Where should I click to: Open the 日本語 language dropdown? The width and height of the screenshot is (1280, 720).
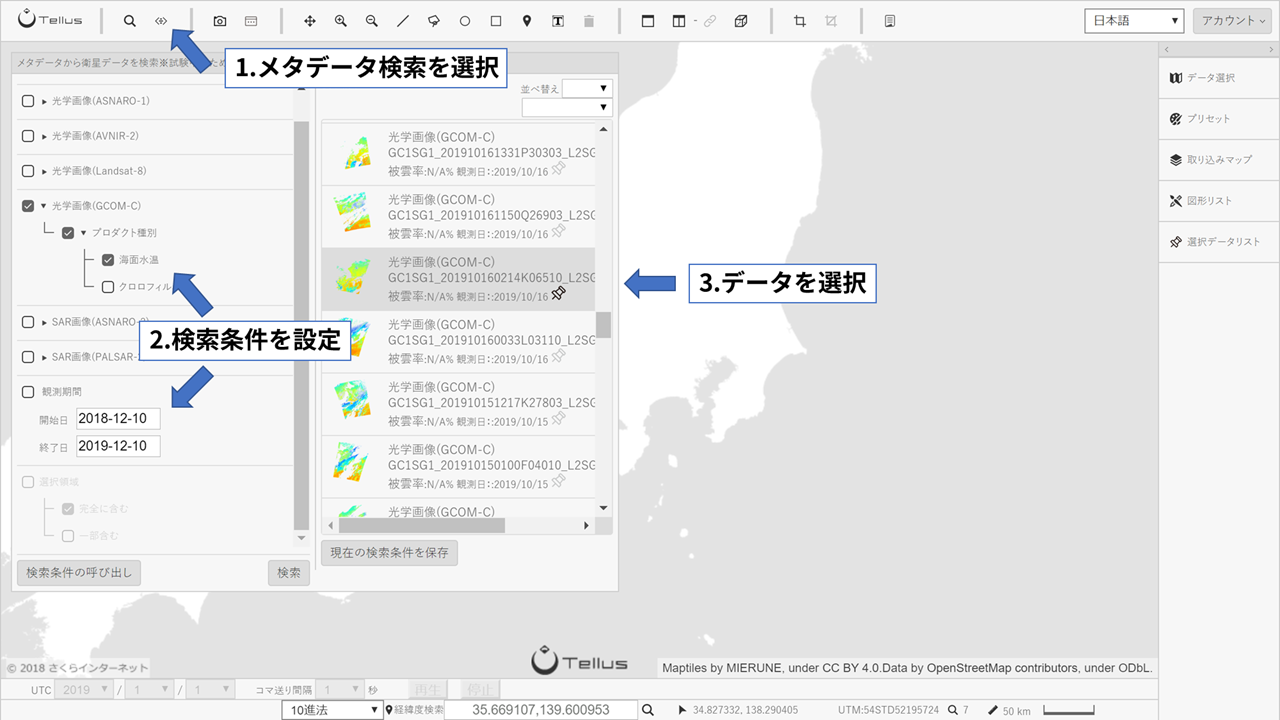click(1134, 21)
